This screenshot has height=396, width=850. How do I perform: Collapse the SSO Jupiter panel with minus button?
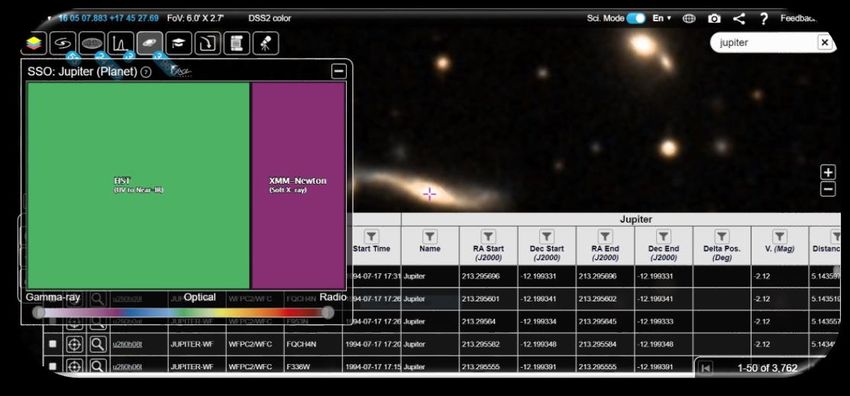[x=339, y=71]
